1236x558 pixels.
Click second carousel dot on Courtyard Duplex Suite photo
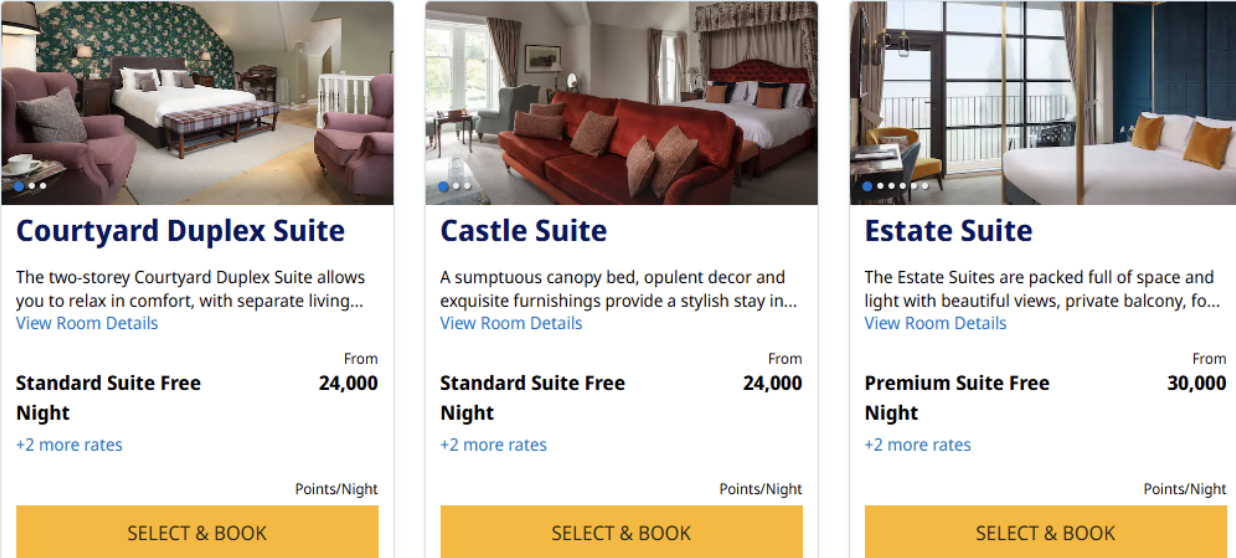(x=32, y=186)
